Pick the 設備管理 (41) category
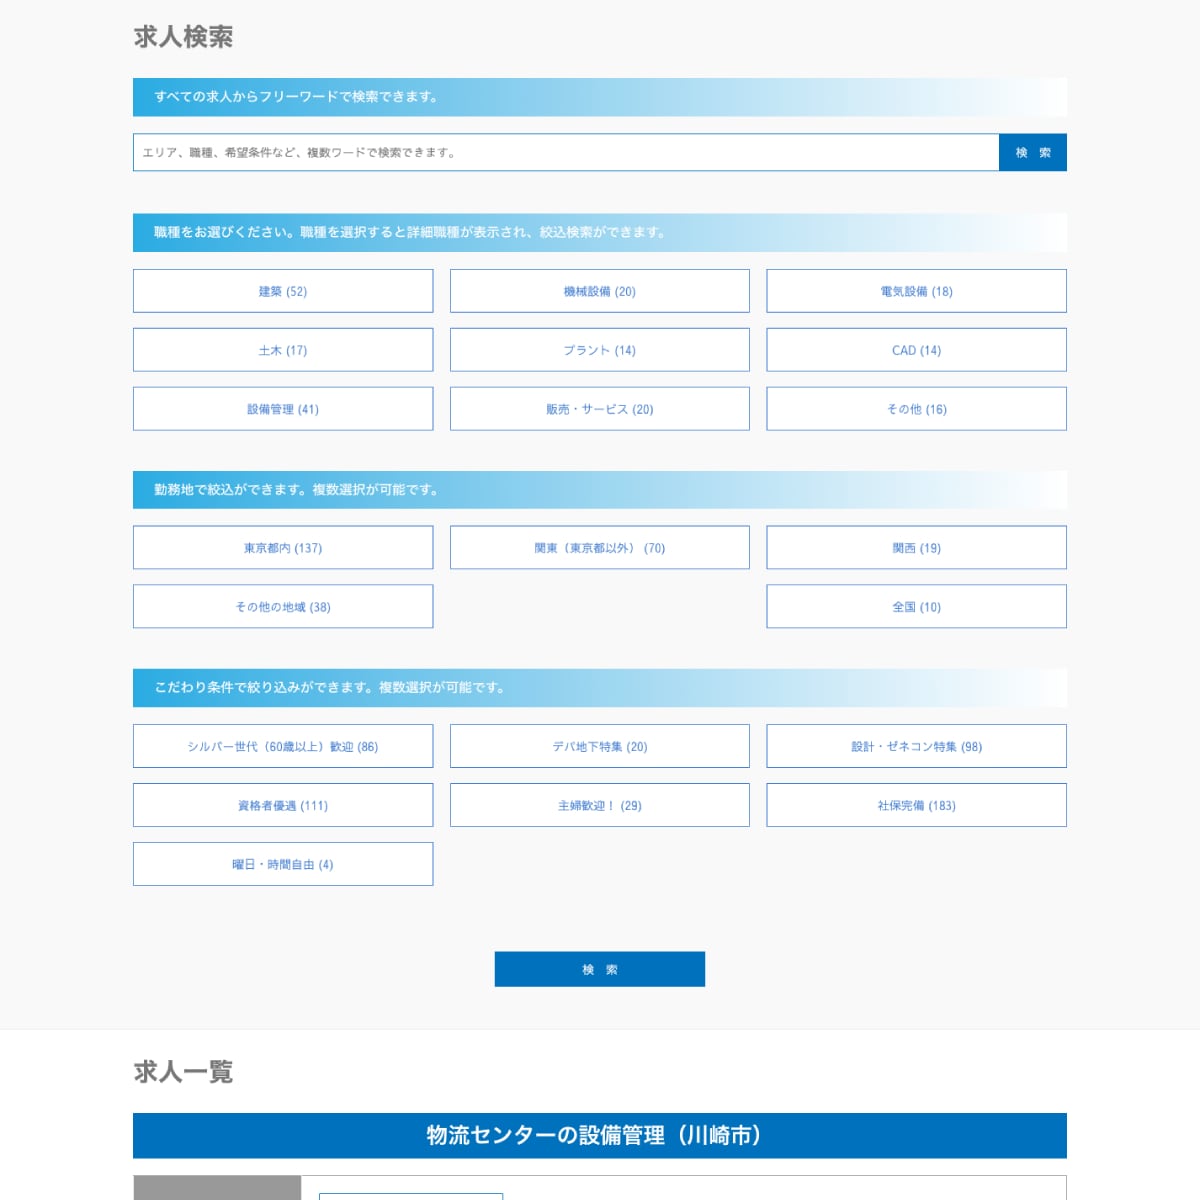Viewport: 1200px width, 1200px height. tap(283, 409)
